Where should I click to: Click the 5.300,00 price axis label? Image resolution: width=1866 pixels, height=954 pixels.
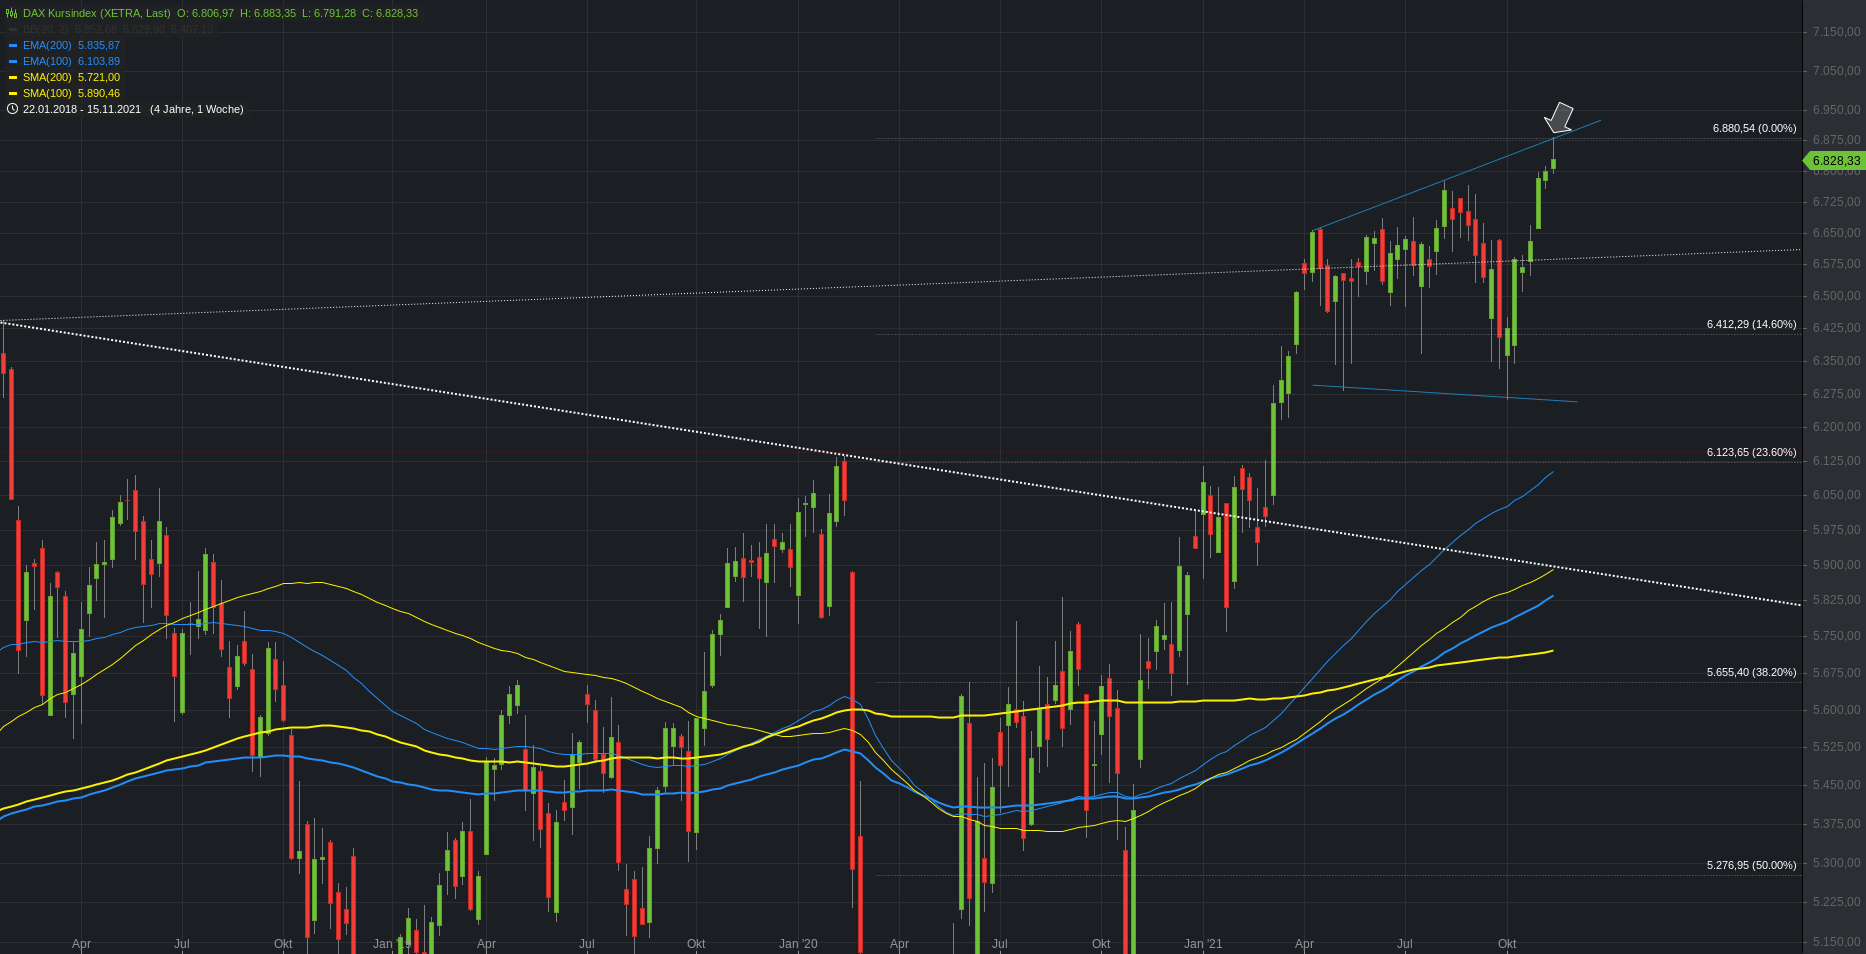coord(1836,863)
